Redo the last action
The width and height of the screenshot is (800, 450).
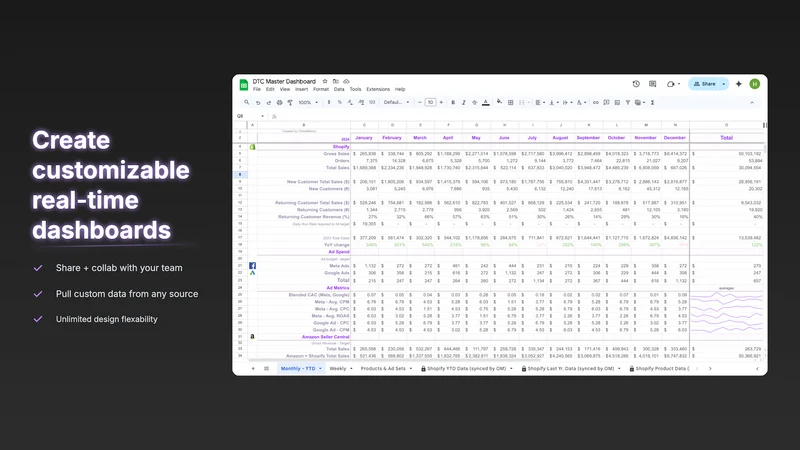(269, 103)
